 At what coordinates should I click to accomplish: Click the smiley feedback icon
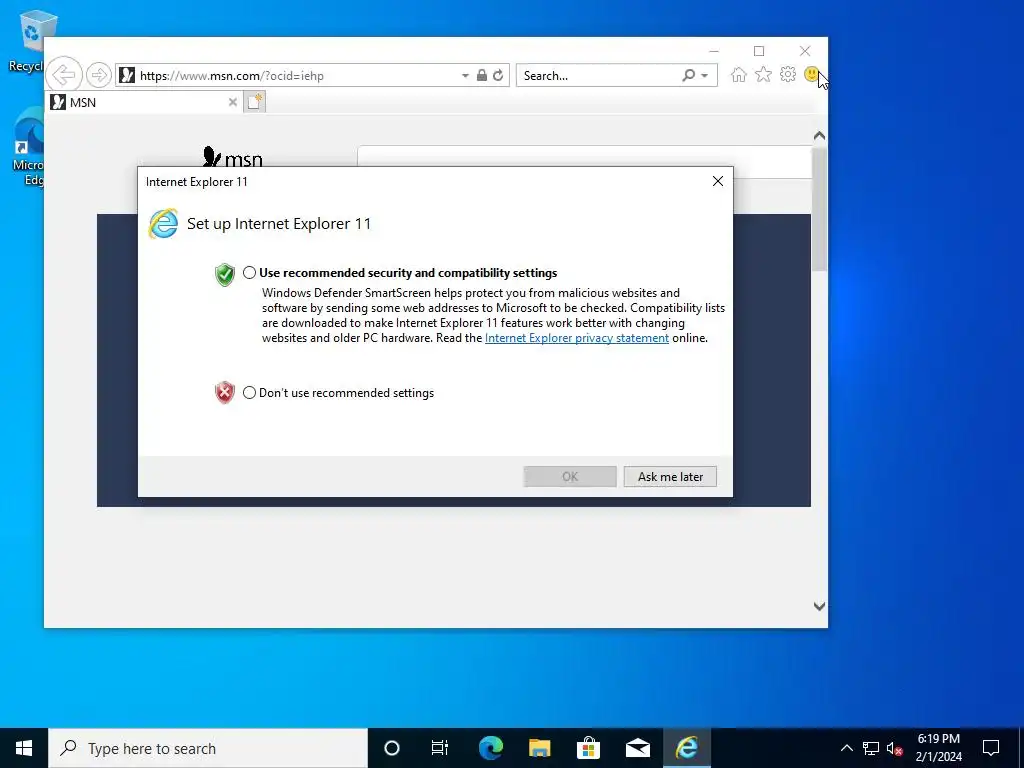(x=812, y=74)
